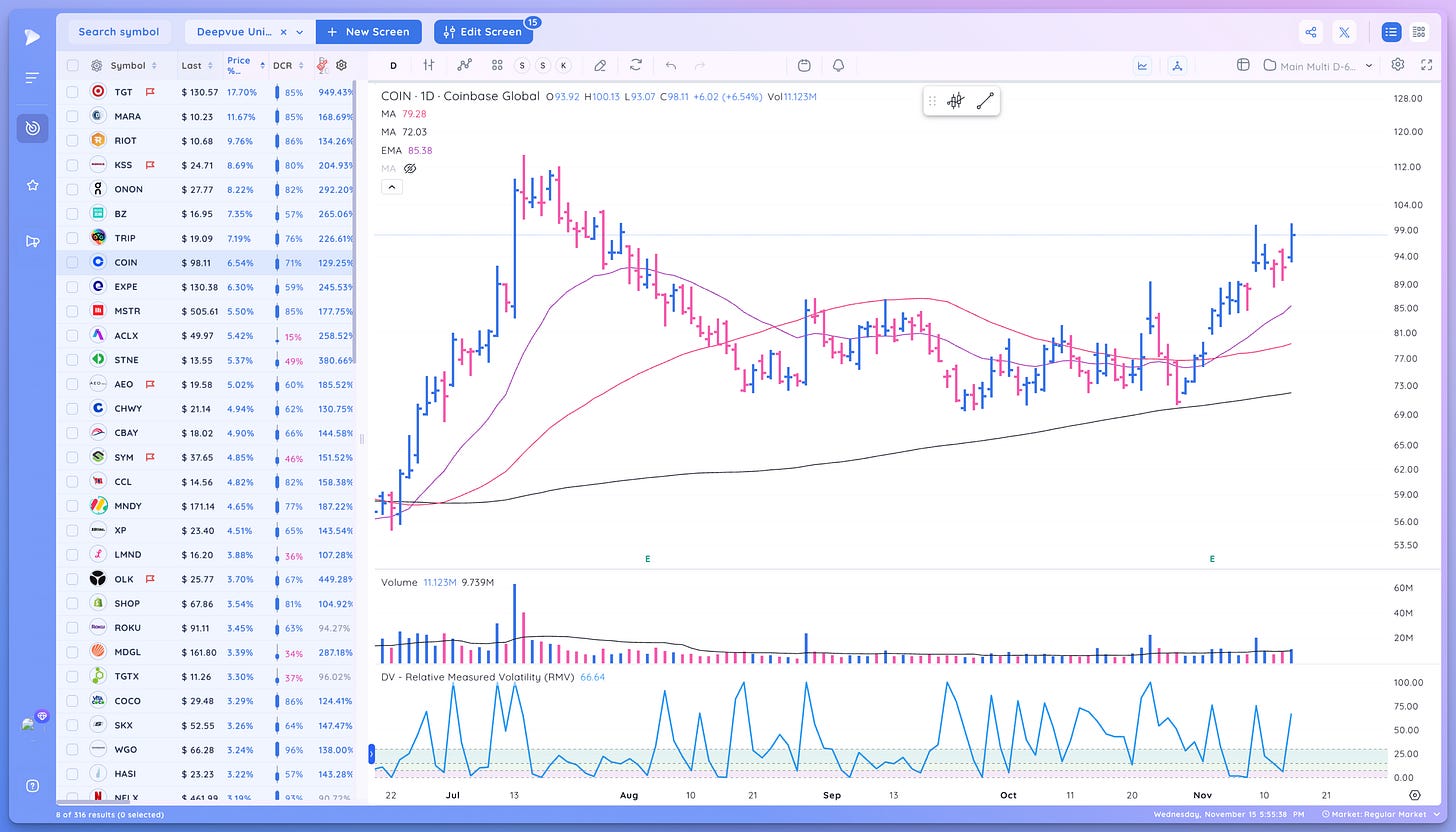This screenshot has height=832, width=1456.
Task: Open the templates four-squares icon
Action: click(497, 65)
